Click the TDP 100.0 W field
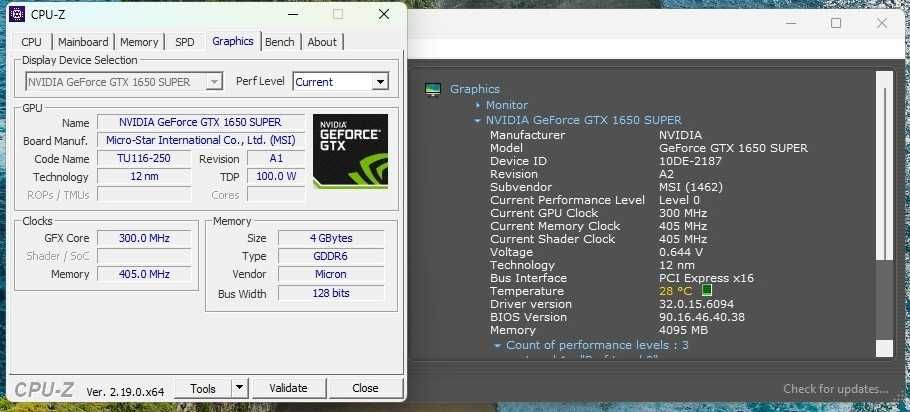 pos(276,176)
